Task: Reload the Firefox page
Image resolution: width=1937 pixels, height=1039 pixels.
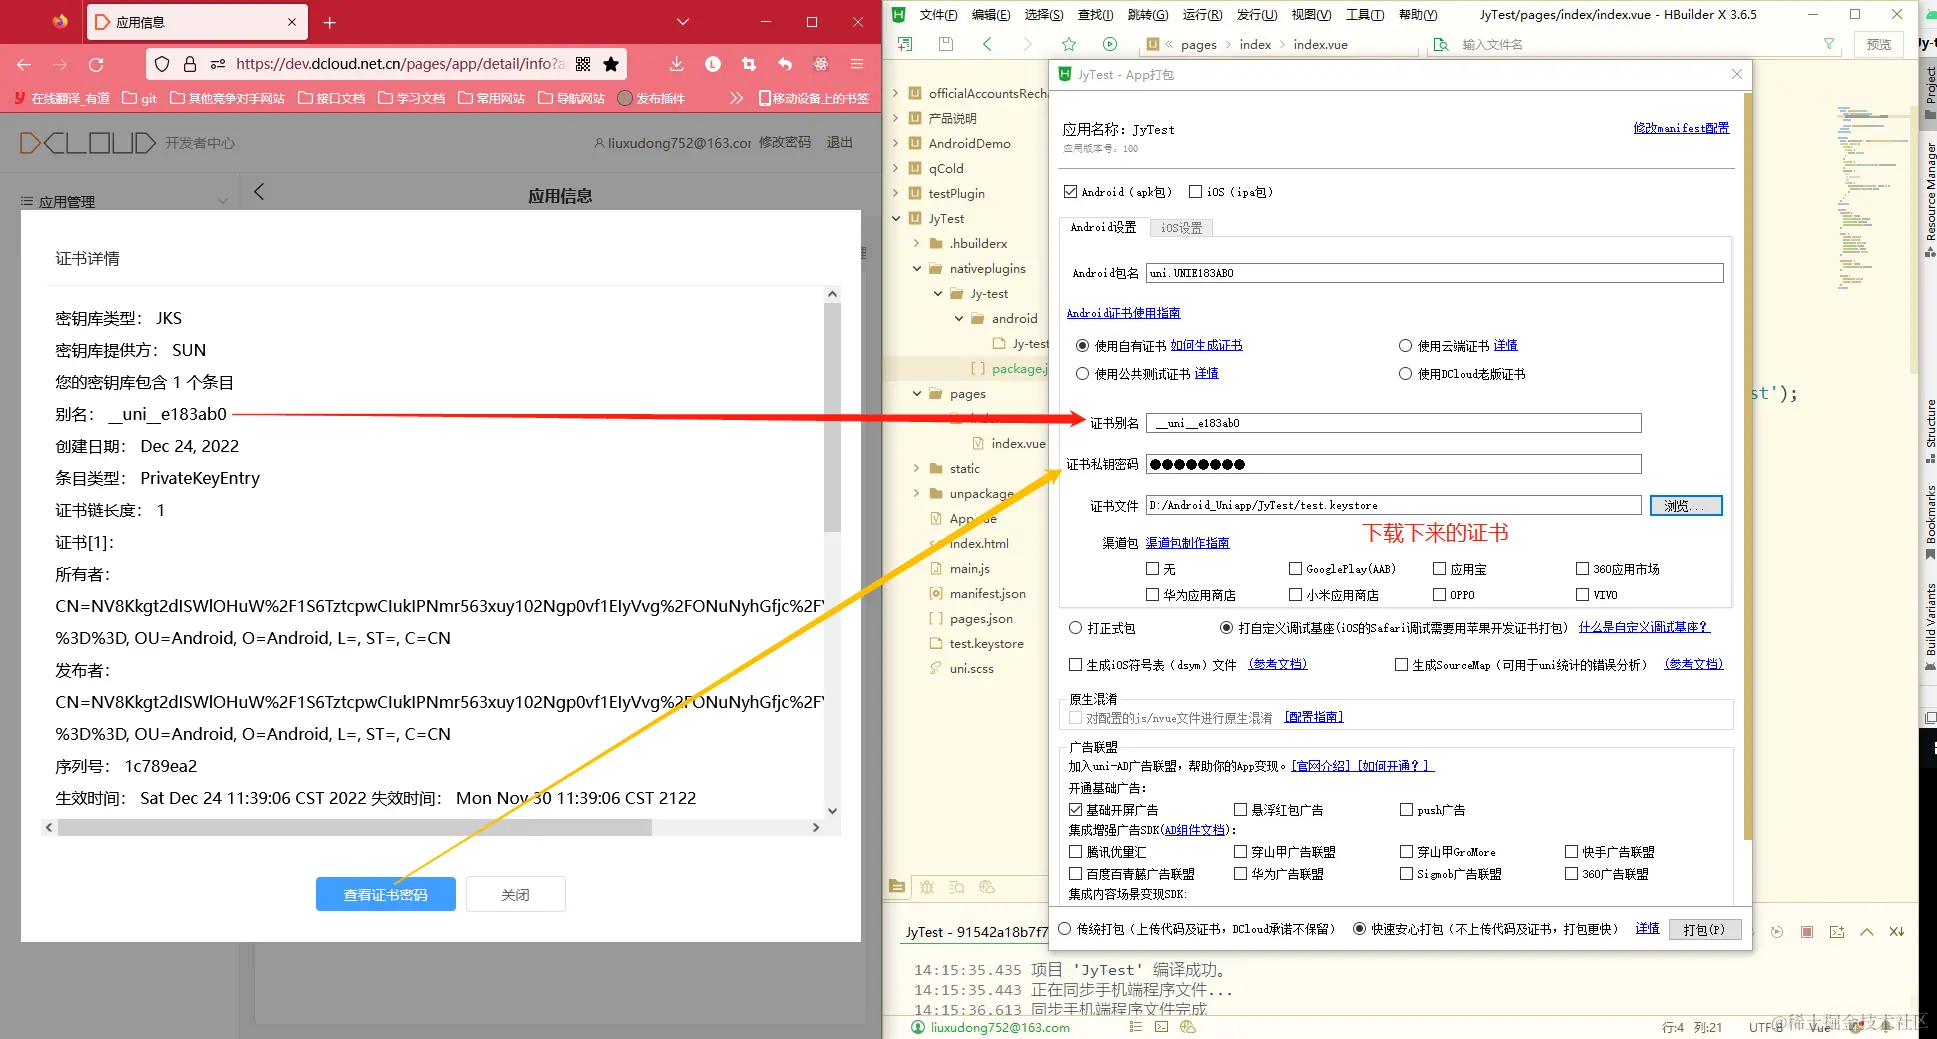Action: [96, 64]
